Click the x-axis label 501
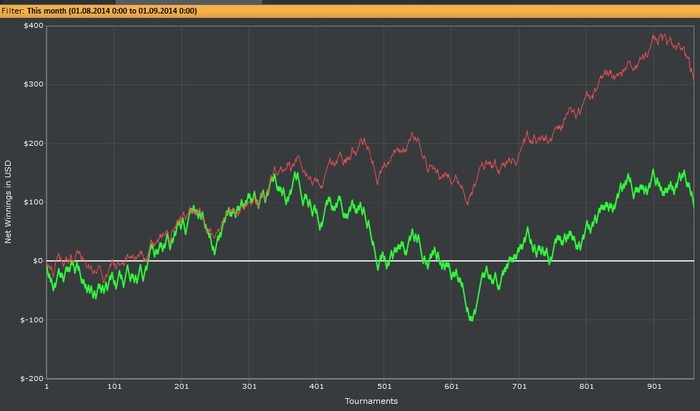Viewport: 700px width, 411px height. tap(384, 386)
